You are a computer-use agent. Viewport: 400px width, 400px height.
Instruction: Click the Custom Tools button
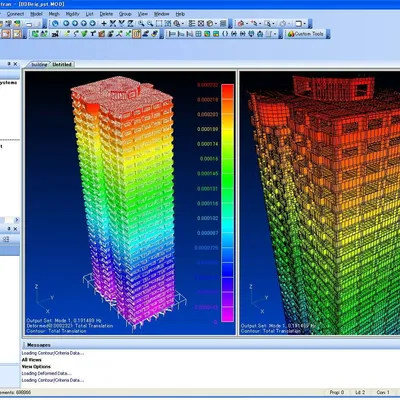[x=306, y=34]
